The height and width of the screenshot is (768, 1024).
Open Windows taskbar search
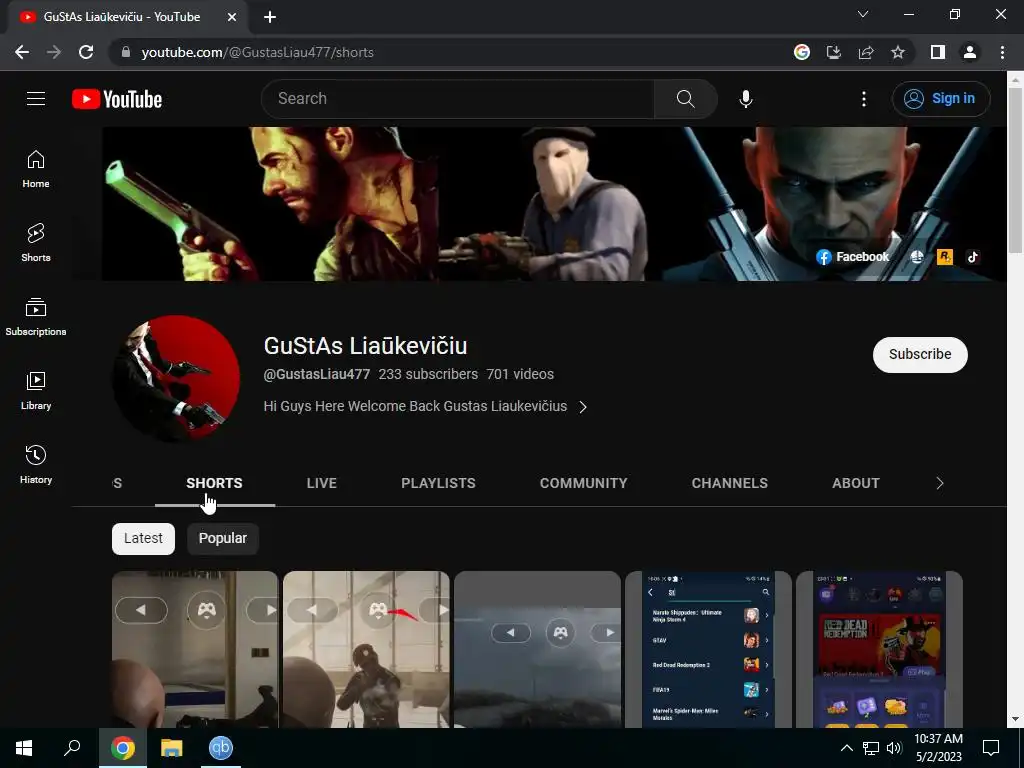tap(72, 748)
